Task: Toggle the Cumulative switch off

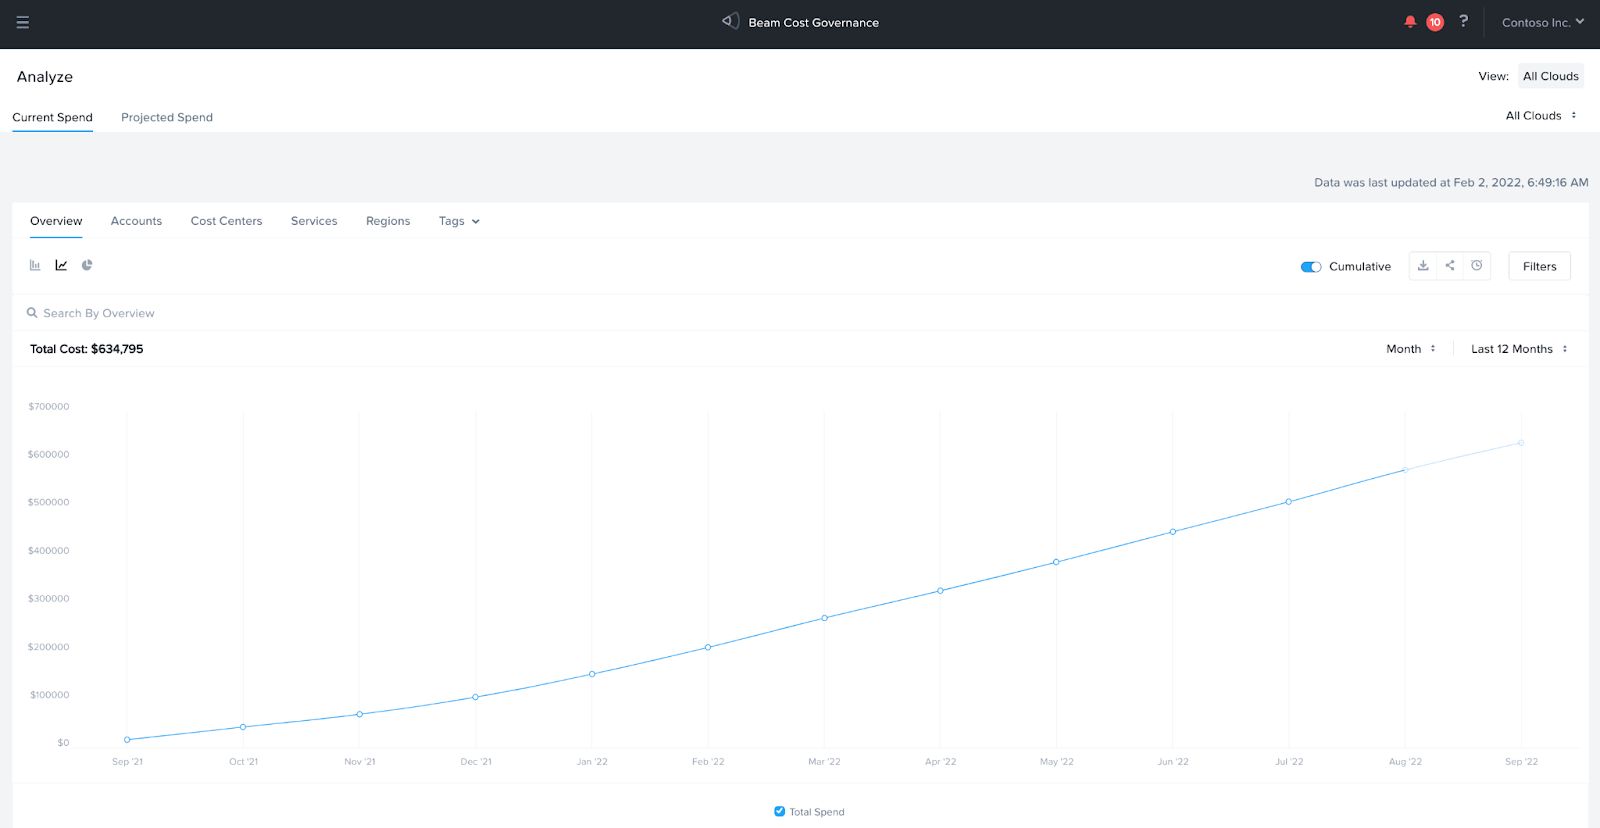Action: pyautogui.click(x=1311, y=267)
